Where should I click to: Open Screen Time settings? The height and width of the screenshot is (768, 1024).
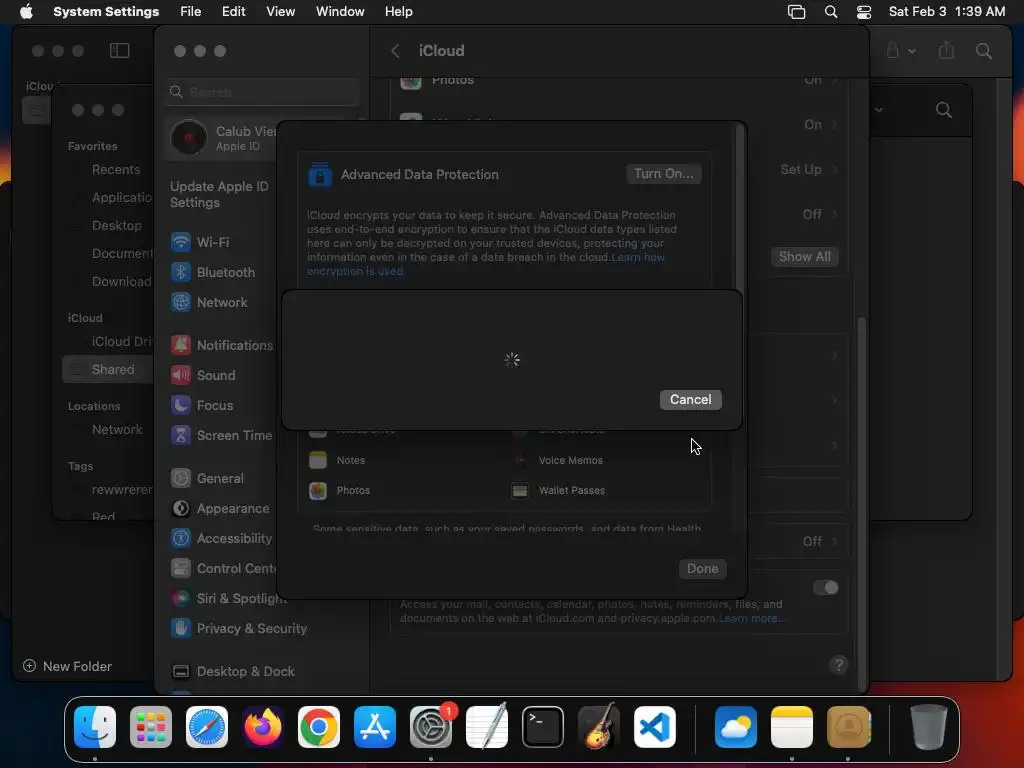(x=222, y=436)
